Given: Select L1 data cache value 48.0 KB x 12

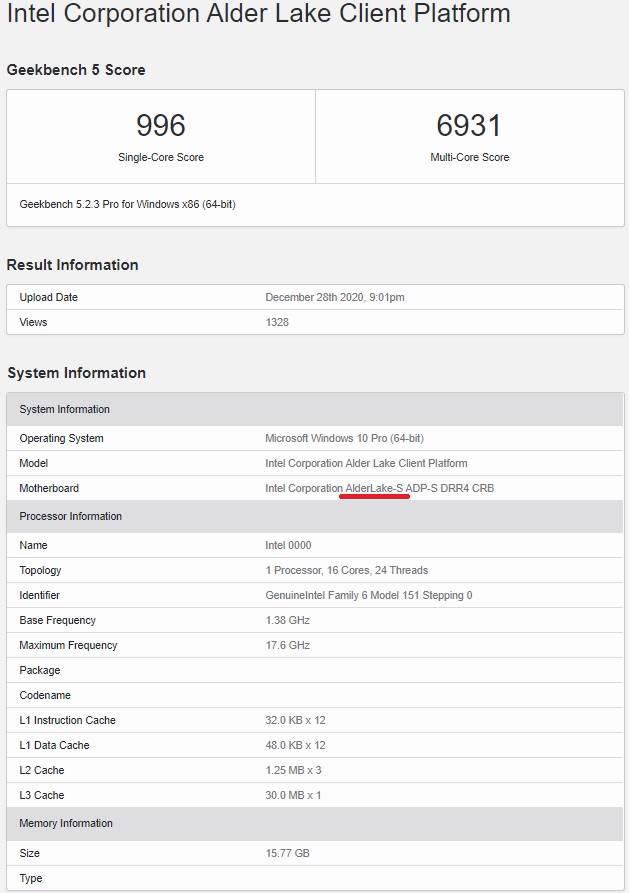Looking at the screenshot, I should (296, 746).
